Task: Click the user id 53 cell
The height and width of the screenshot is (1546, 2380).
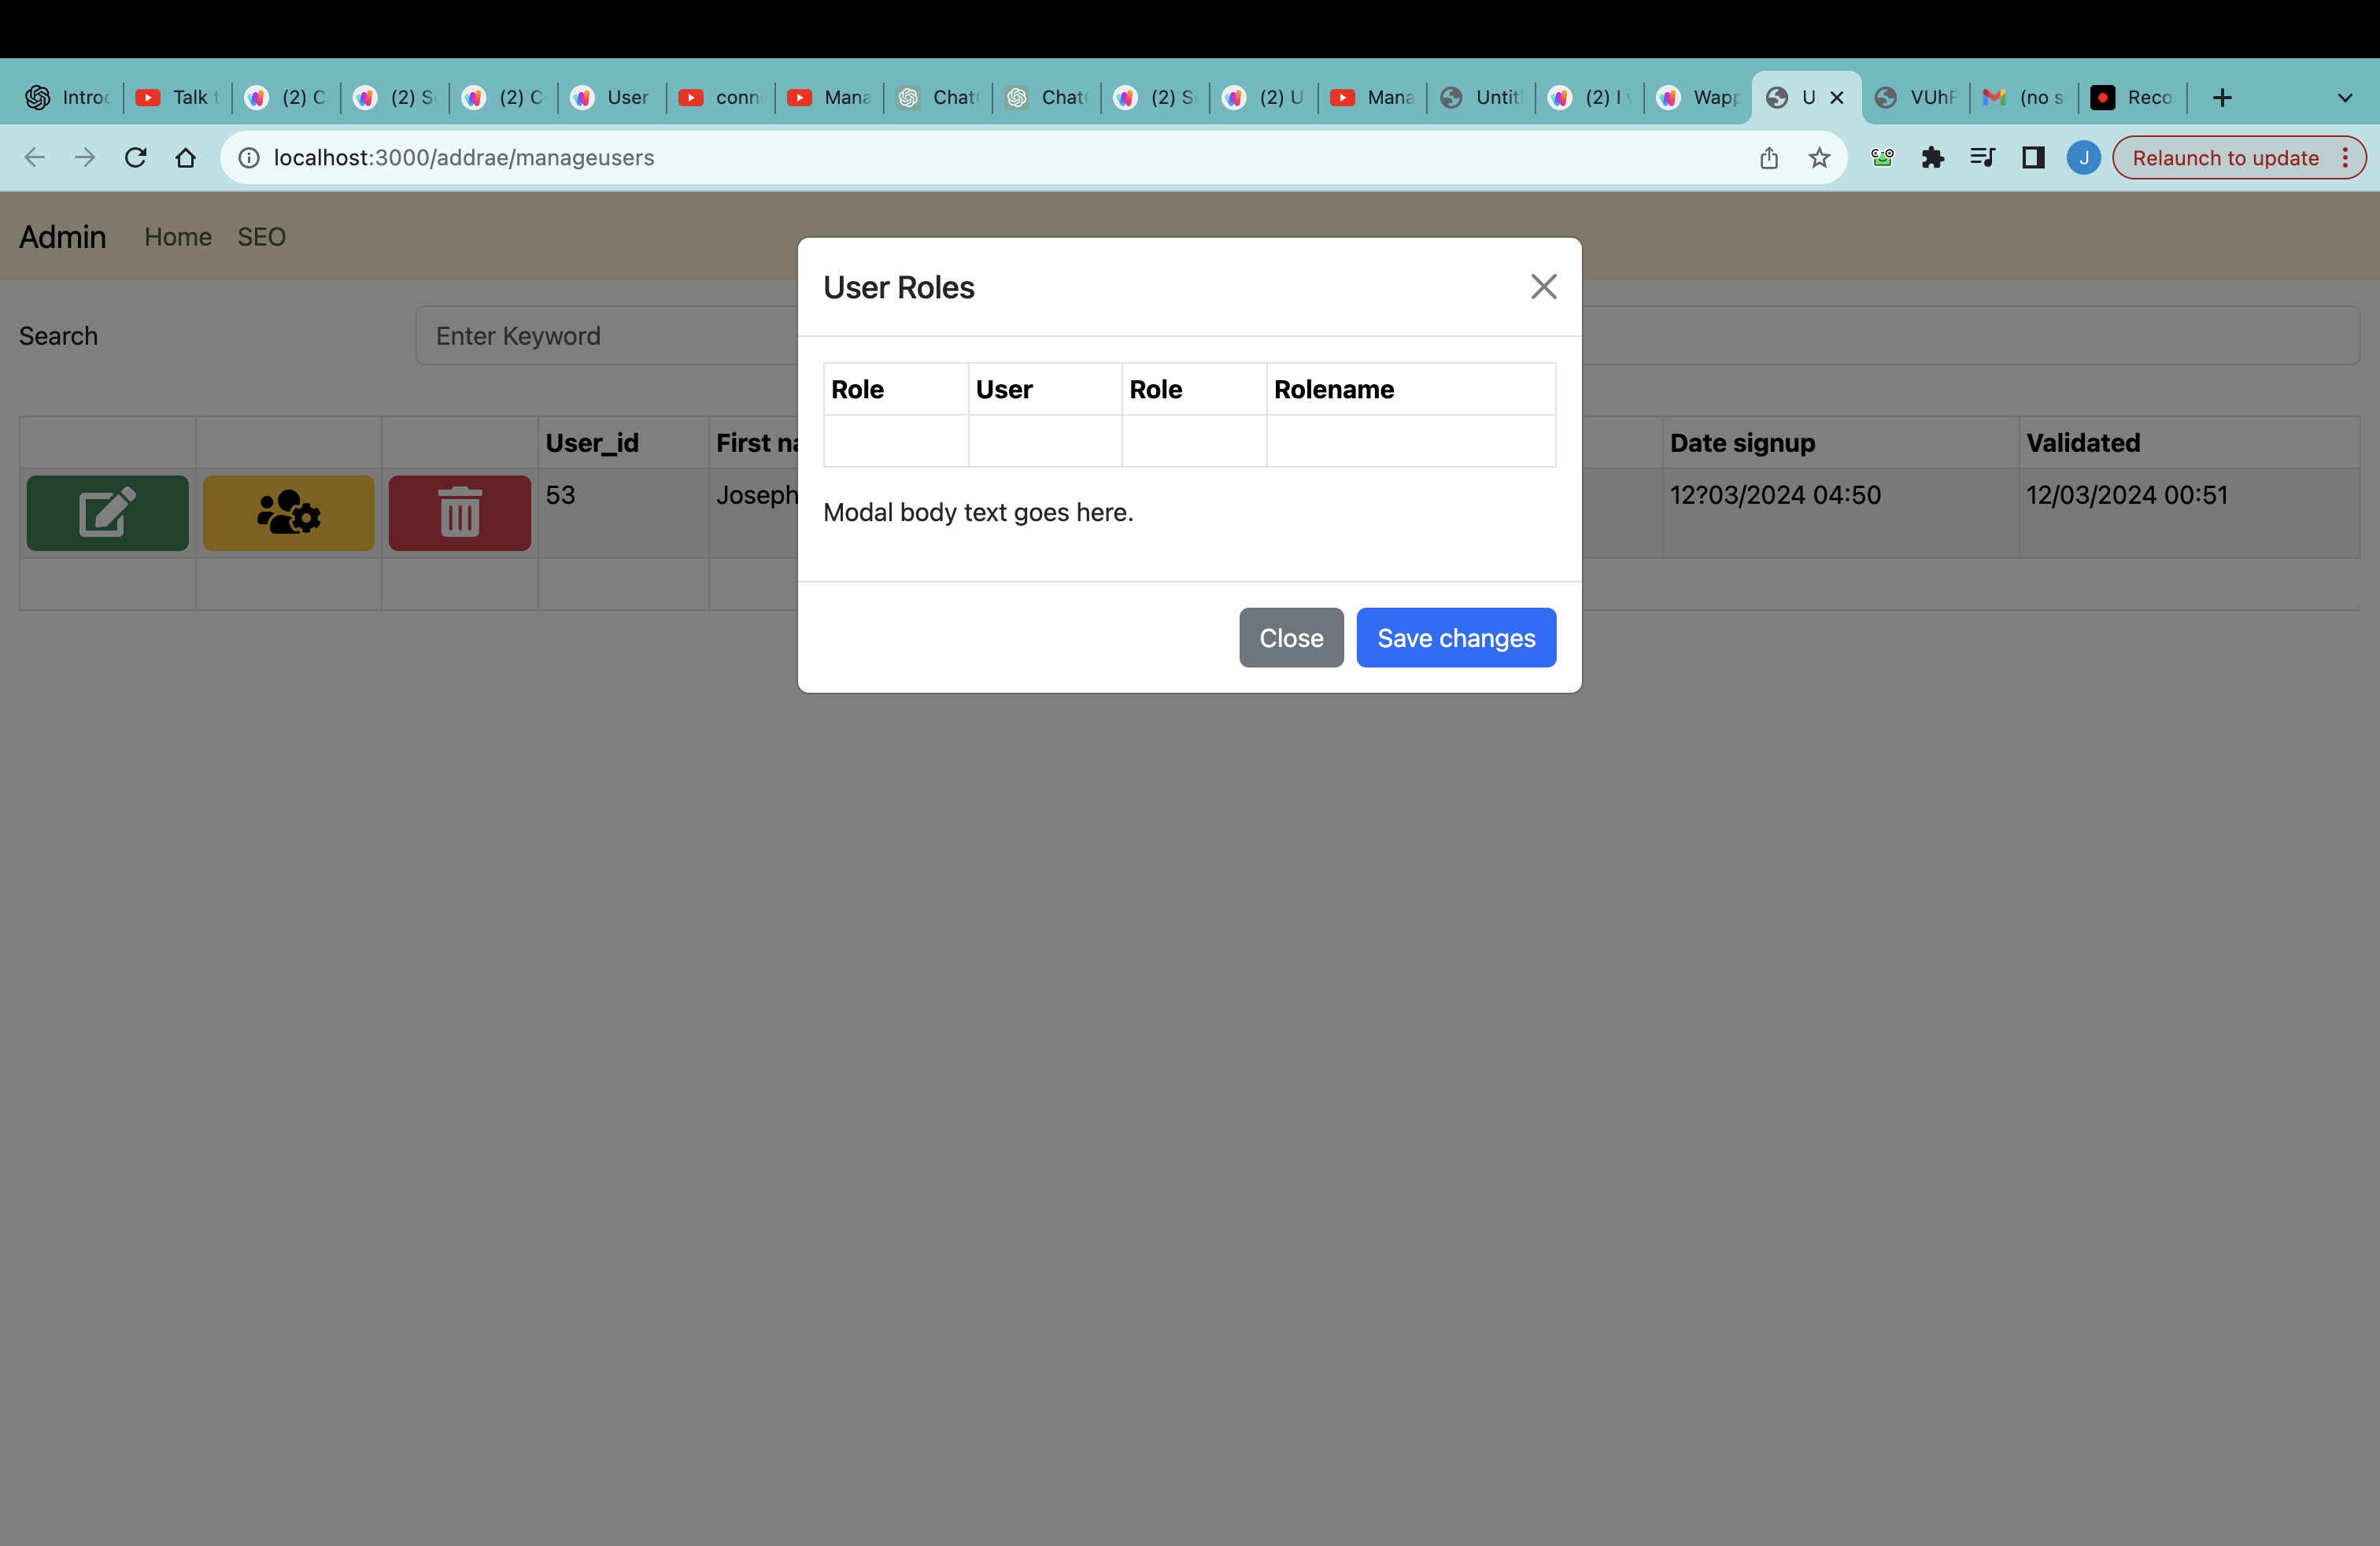Action: [x=623, y=512]
